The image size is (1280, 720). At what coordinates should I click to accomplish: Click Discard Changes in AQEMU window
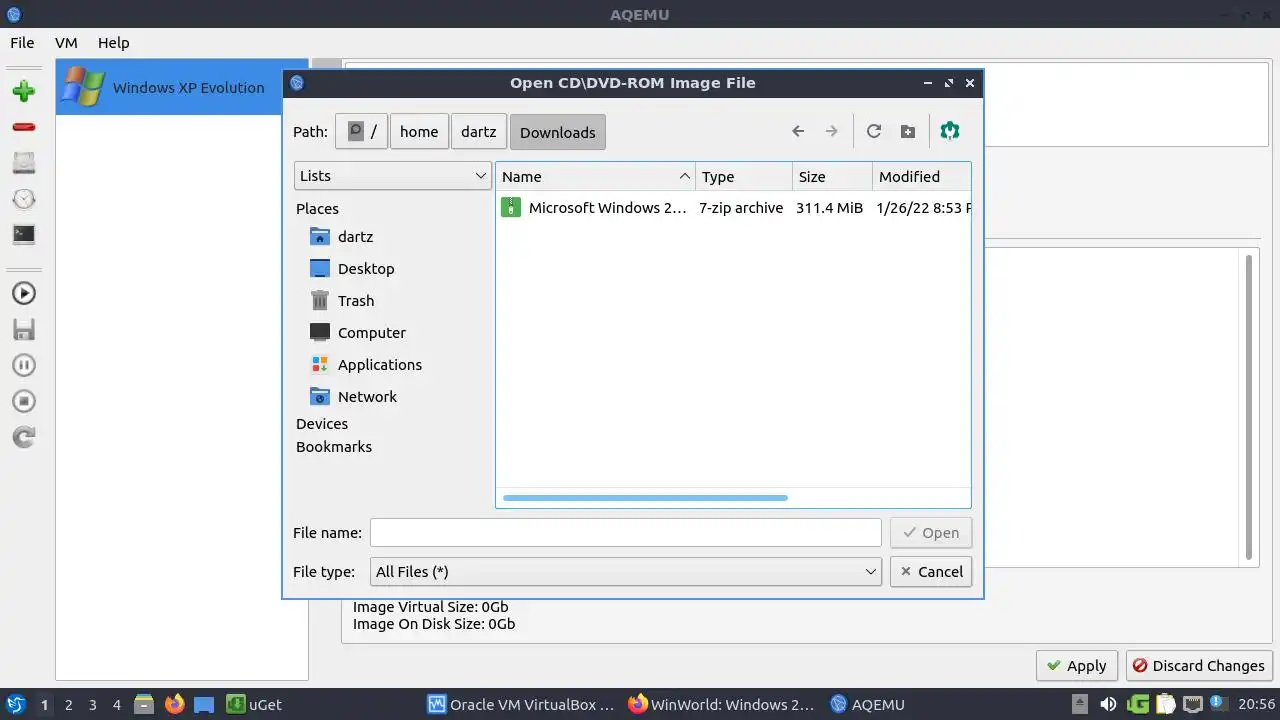point(1198,666)
